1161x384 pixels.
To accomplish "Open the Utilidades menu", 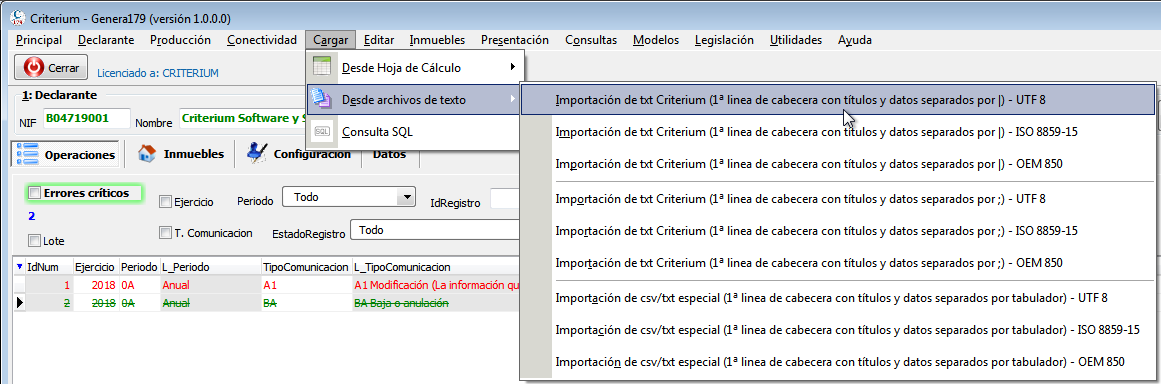I will (x=796, y=40).
